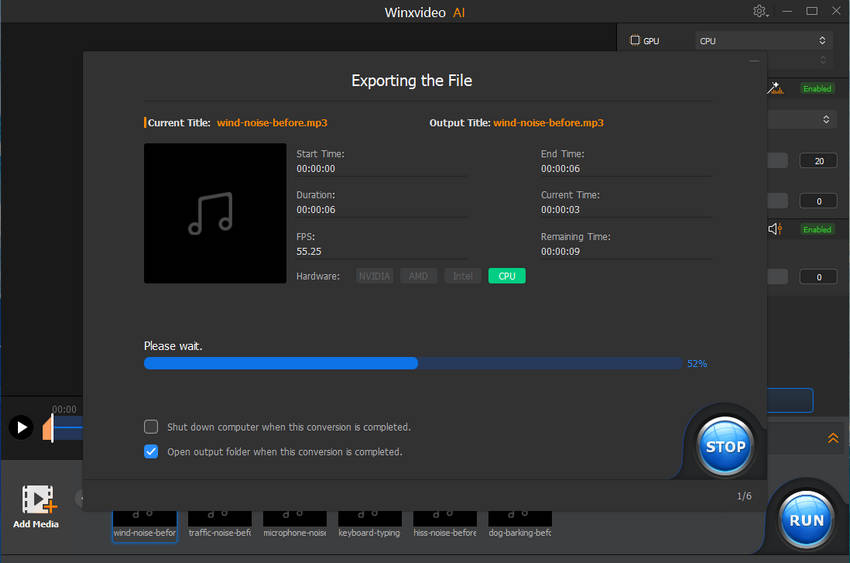
Task: Select the Intel hardware option
Action: 462,276
